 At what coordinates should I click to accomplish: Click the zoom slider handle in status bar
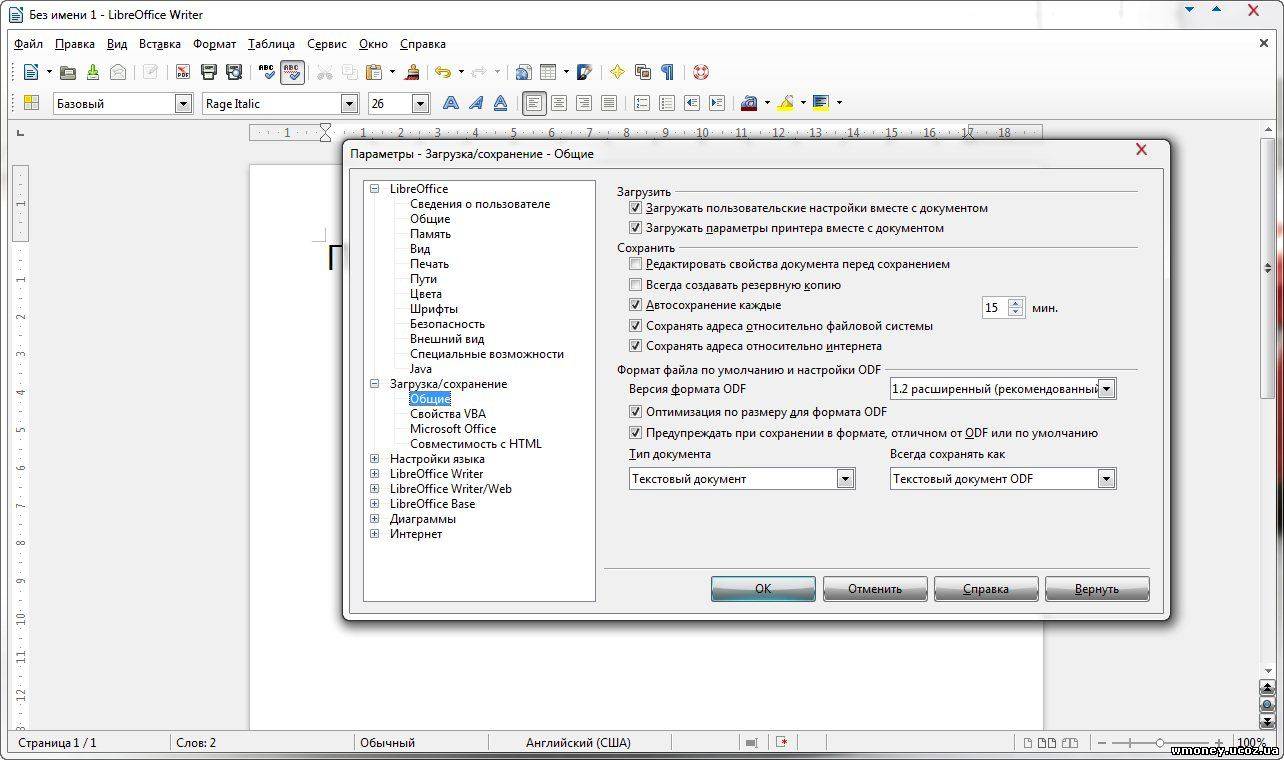[1160, 743]
